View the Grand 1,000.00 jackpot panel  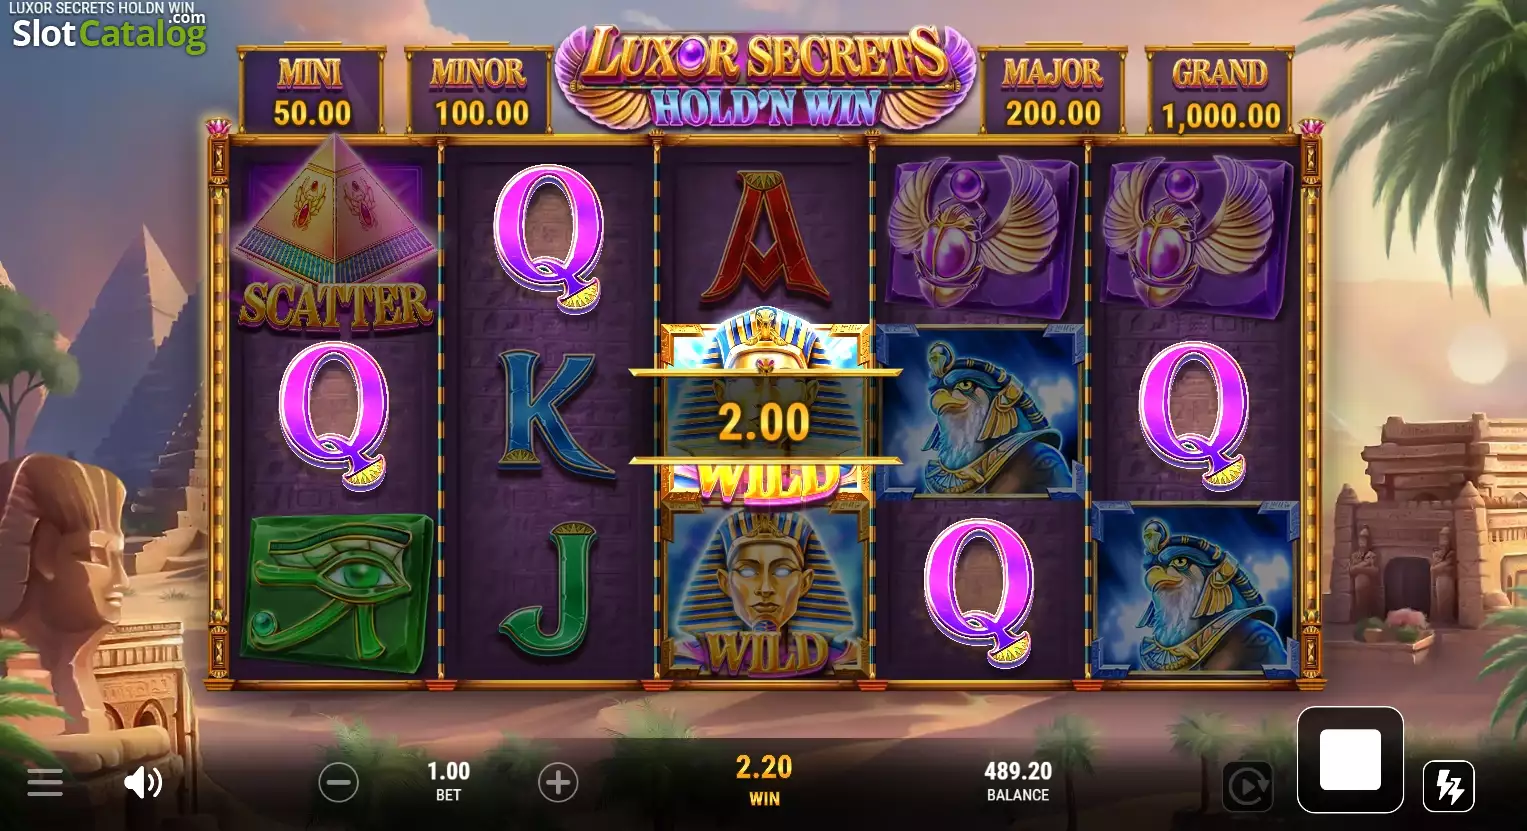pos(1220,91)
